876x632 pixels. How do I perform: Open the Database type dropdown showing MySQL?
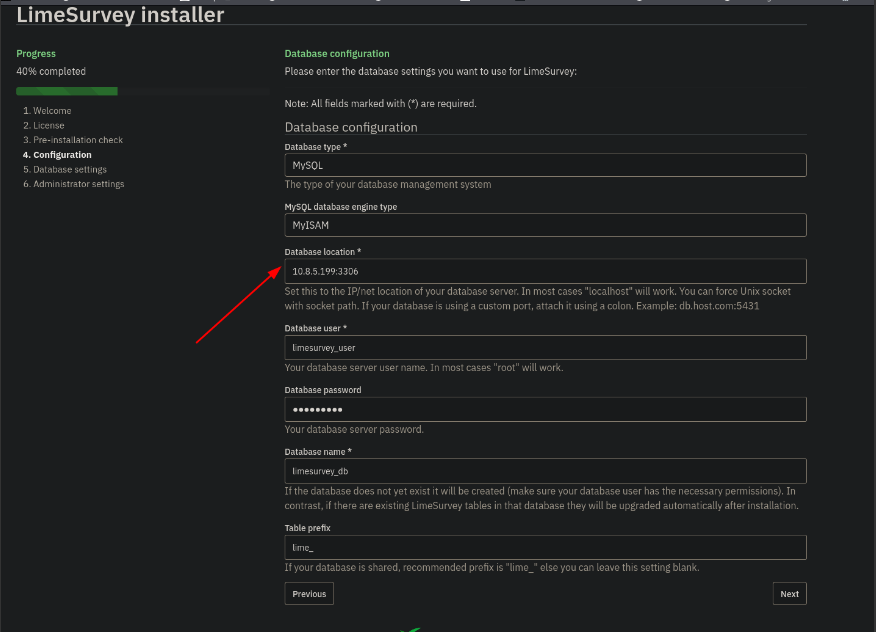click(545, 165)
